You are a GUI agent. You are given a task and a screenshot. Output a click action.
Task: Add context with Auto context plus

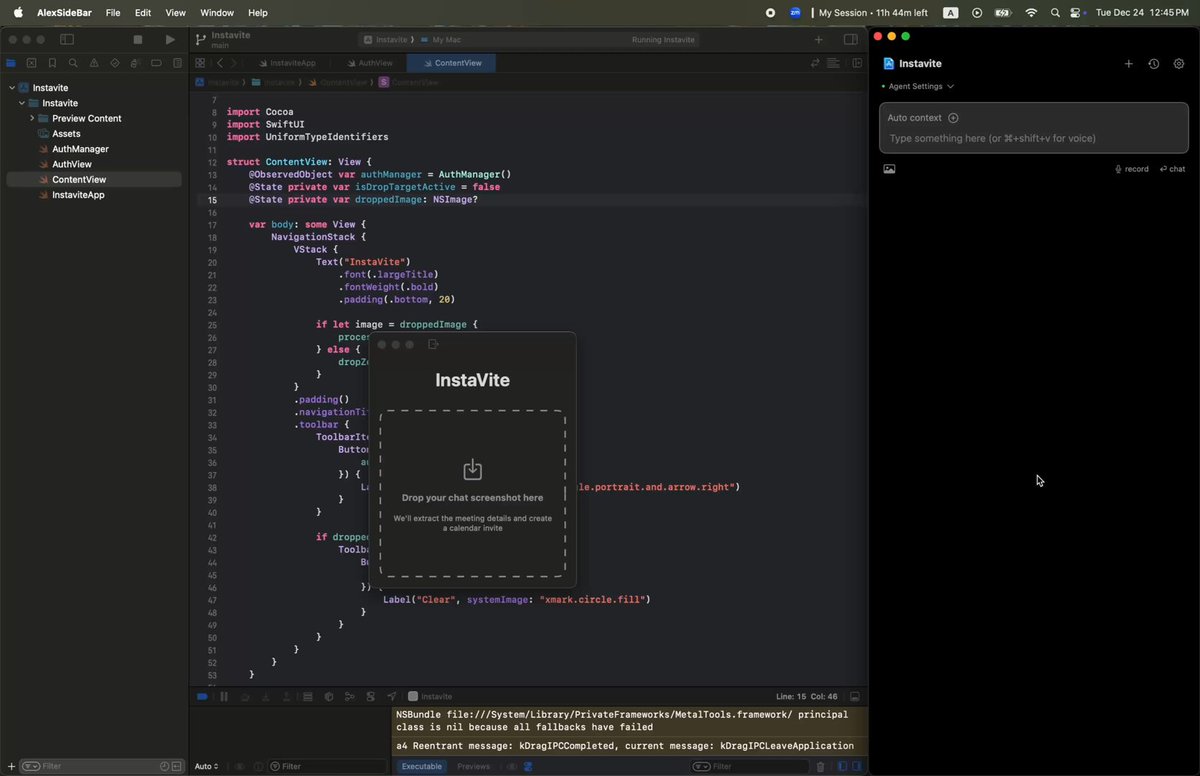click(953, 117)
